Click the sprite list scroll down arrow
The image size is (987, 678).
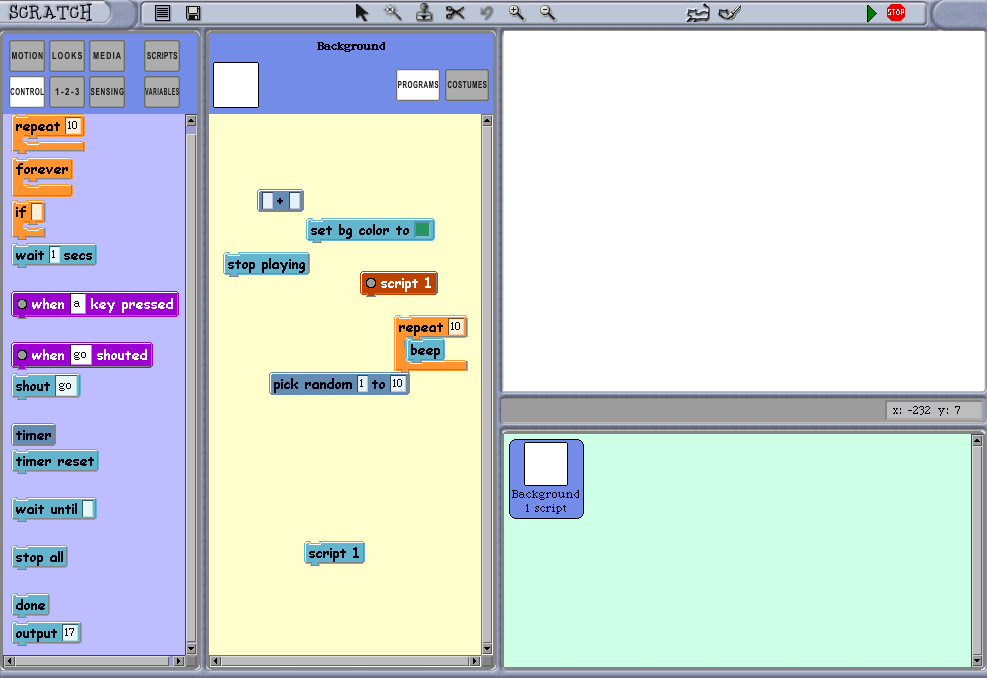(977, 660)
